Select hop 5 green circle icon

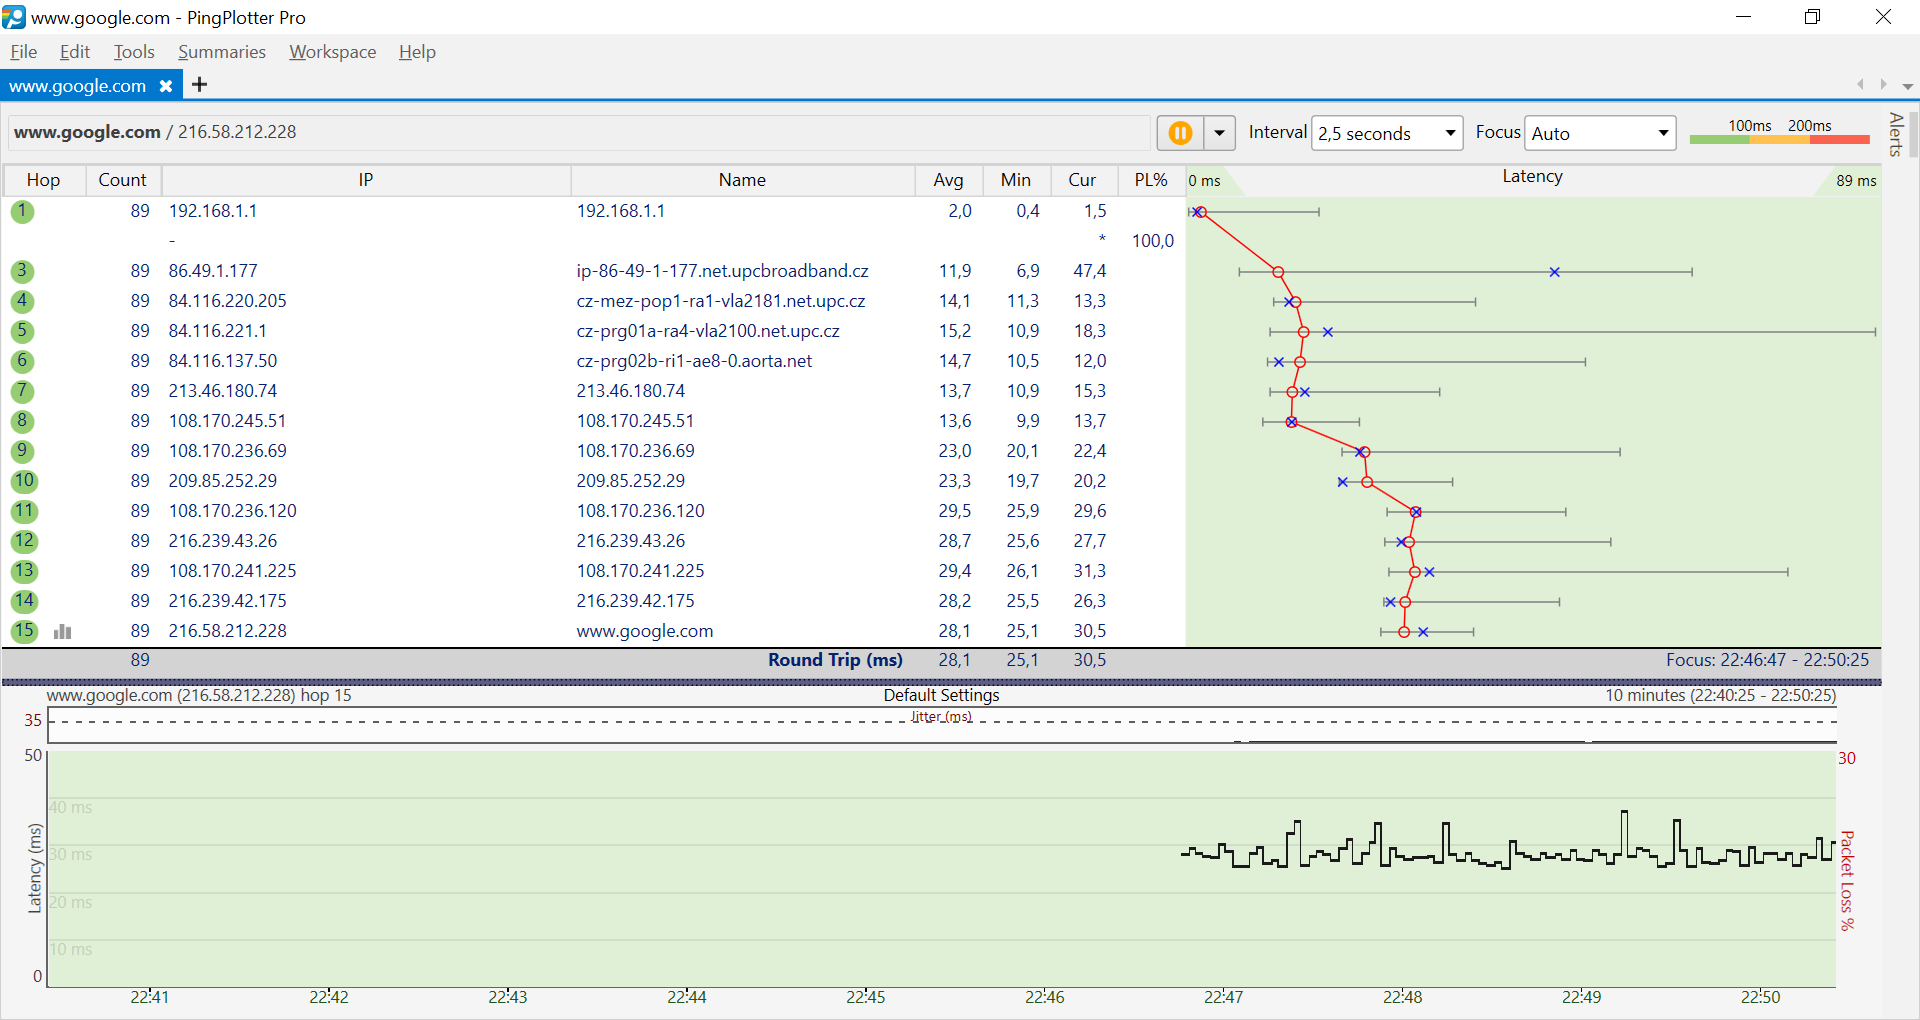coord(22,331)
